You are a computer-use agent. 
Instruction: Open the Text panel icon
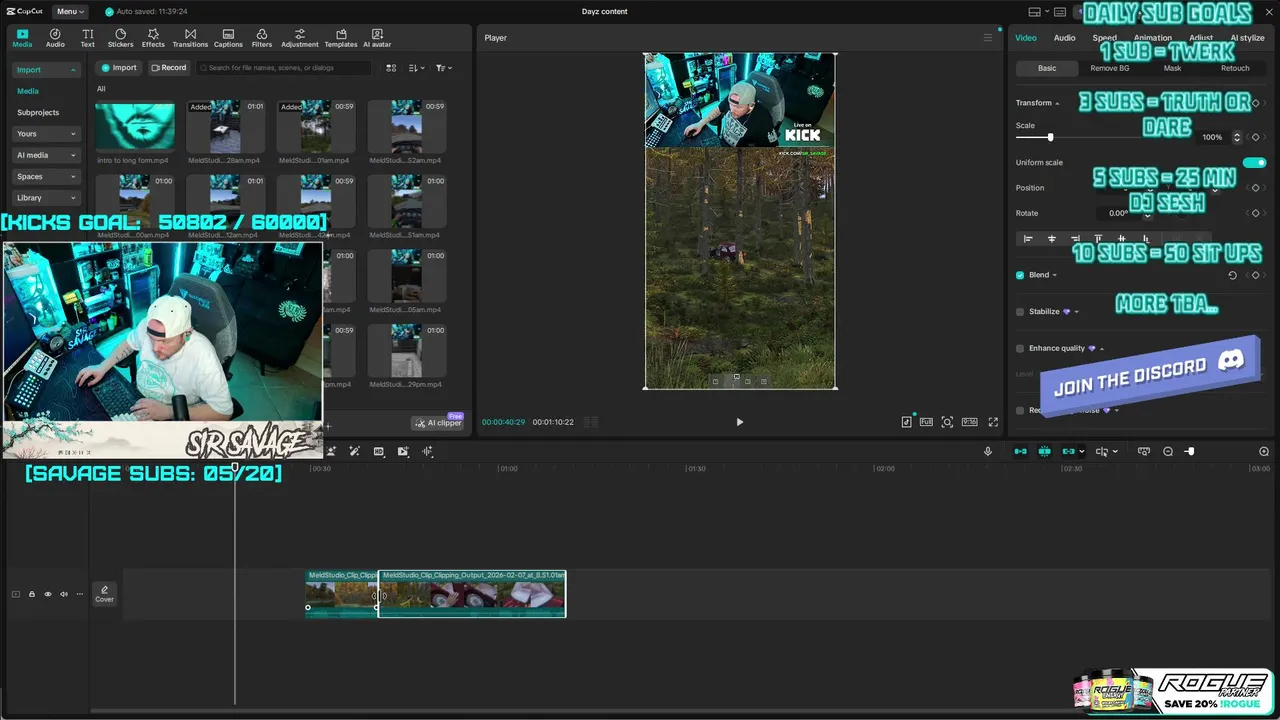(88, 38)
